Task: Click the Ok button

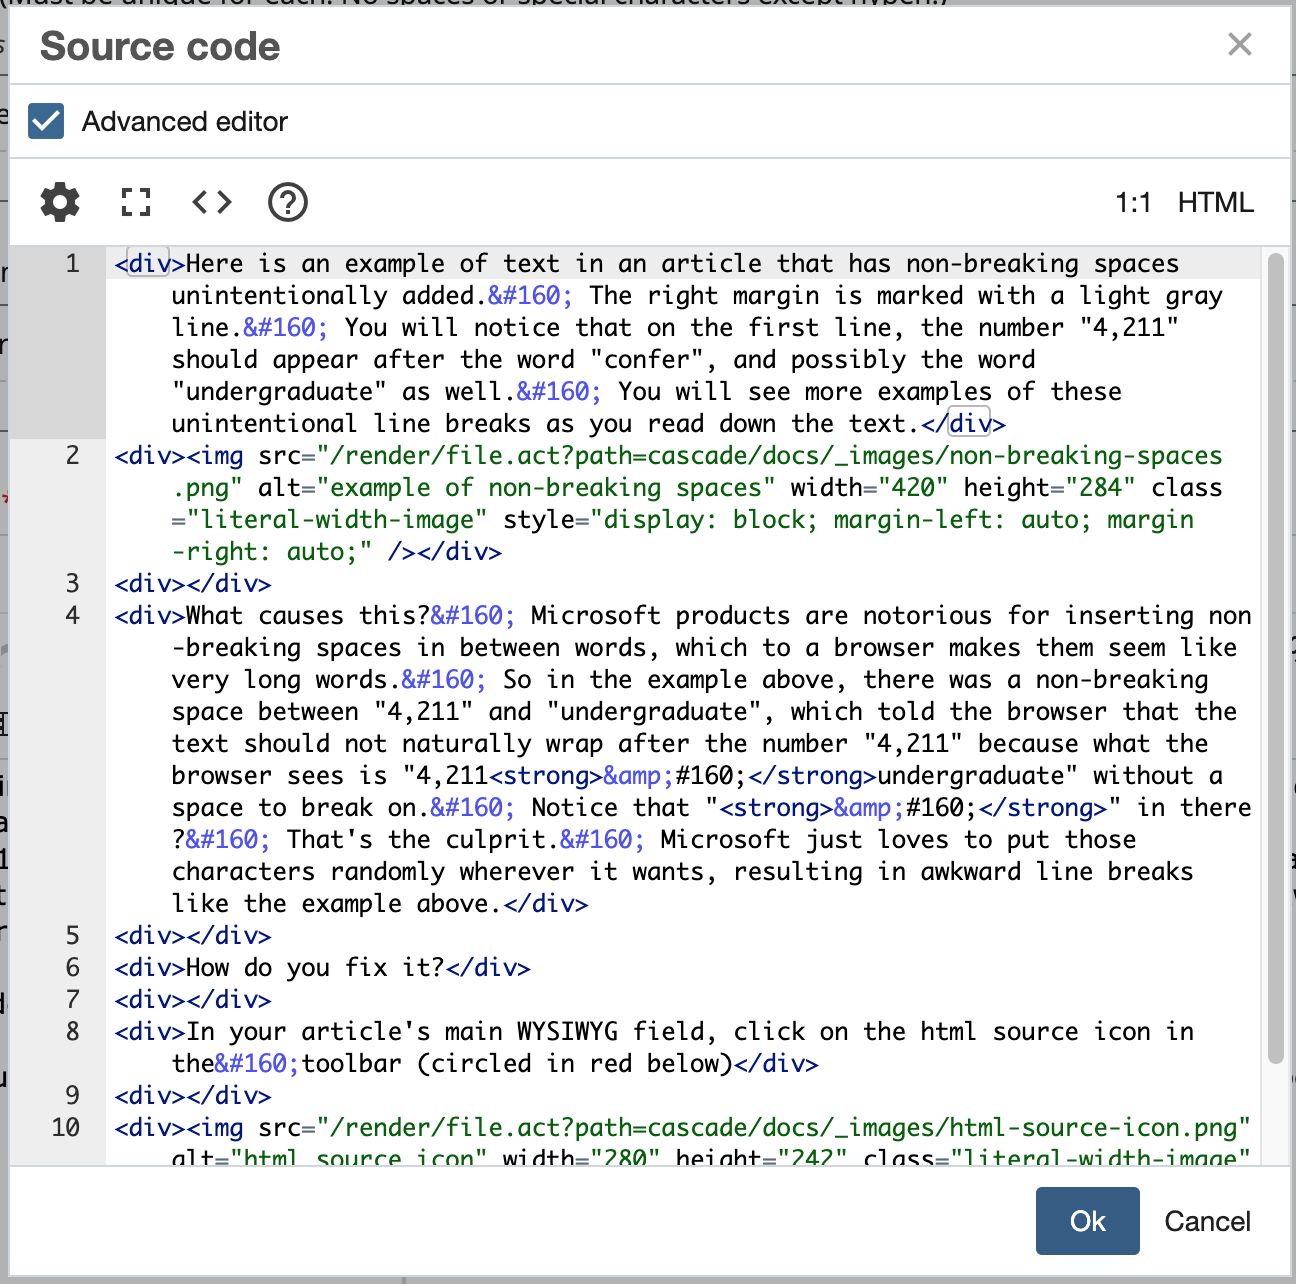Action: click(1088, 1221)
